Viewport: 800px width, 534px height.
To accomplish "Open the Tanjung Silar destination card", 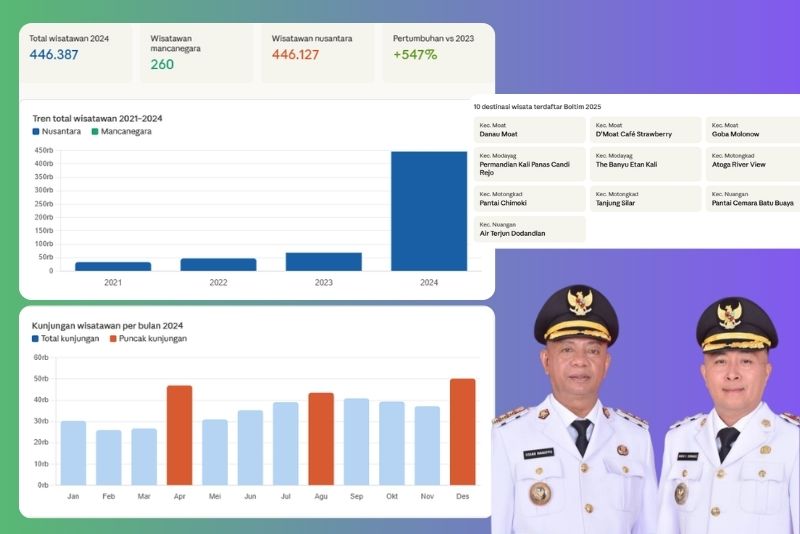I will click(645, 198).
